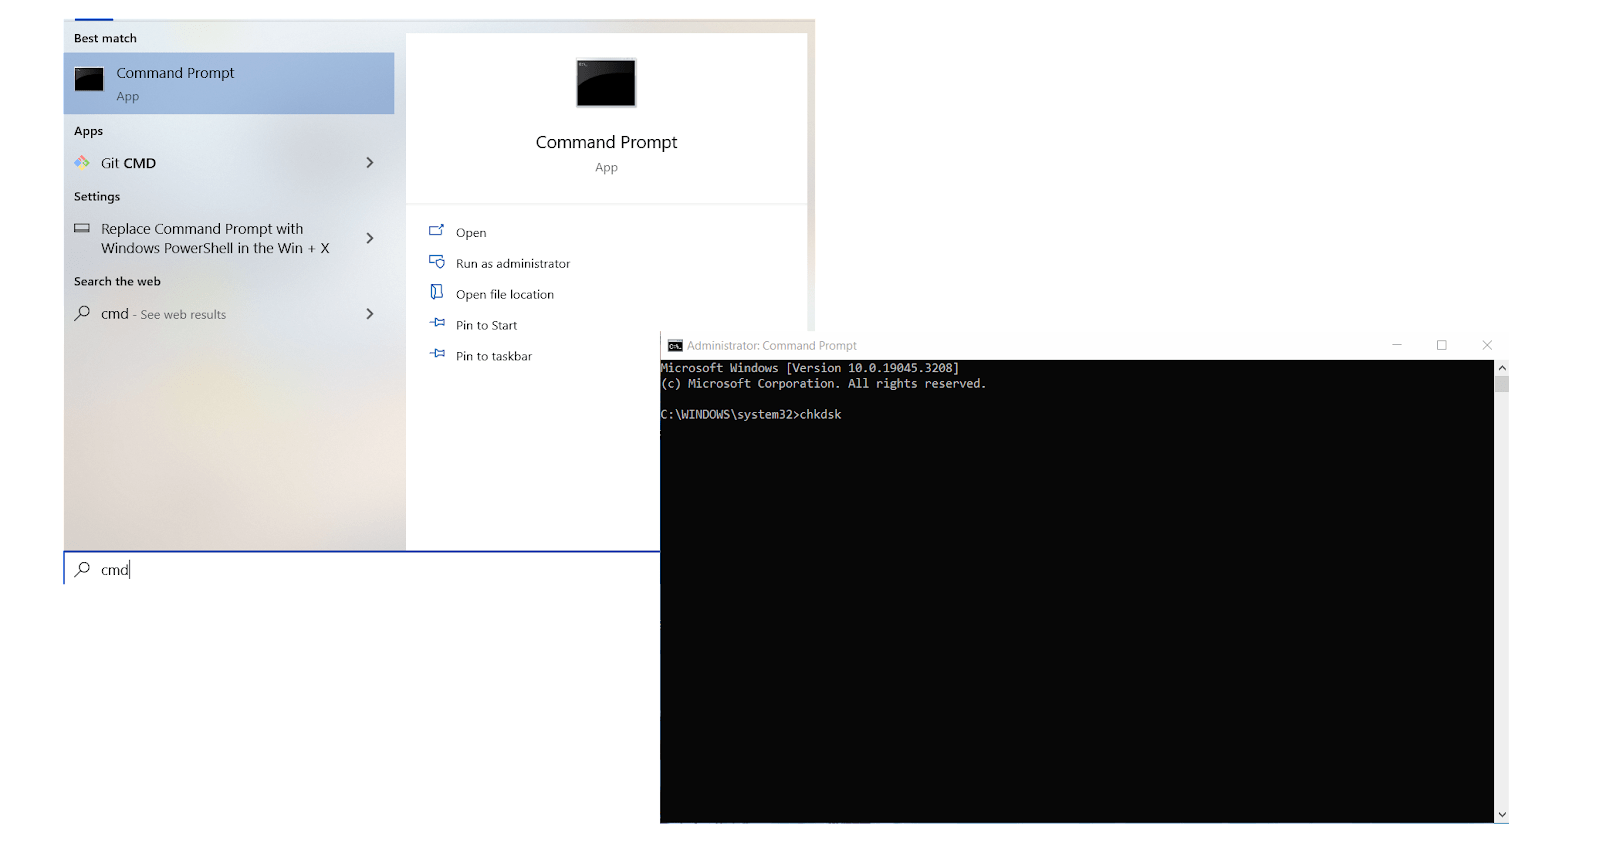Expand the cmd web results chevron

[x=370, y=314]
